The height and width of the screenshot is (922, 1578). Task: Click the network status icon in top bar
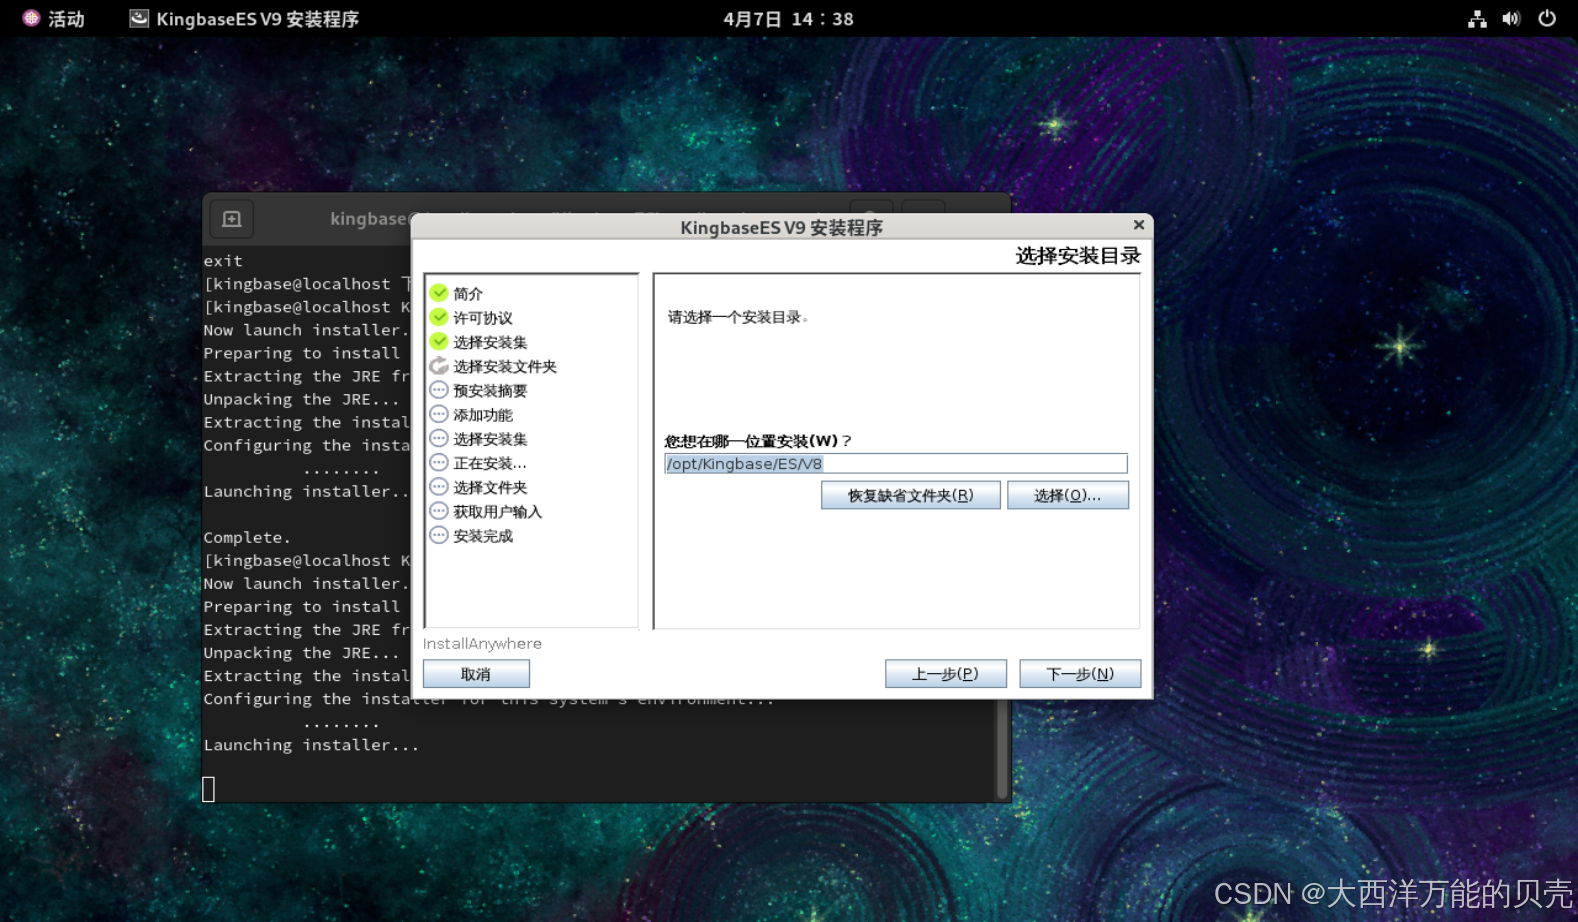click(1477, 19)
